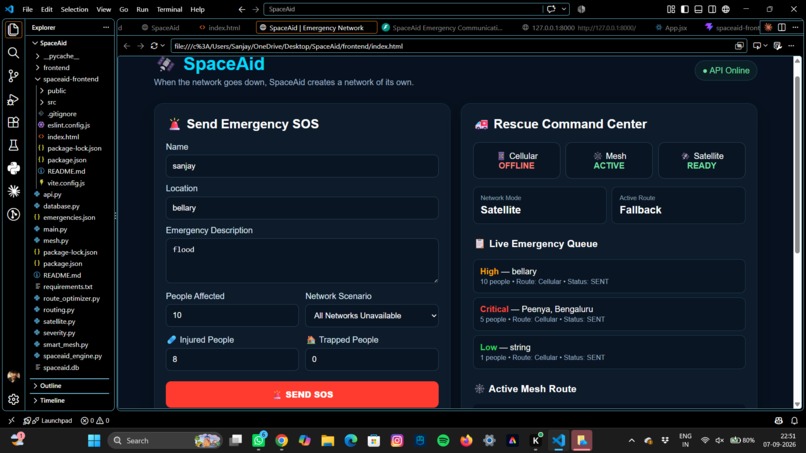This screenshot has width=806, height=453.
Task: Go back in the embedded browser
Action: point(127,46)
